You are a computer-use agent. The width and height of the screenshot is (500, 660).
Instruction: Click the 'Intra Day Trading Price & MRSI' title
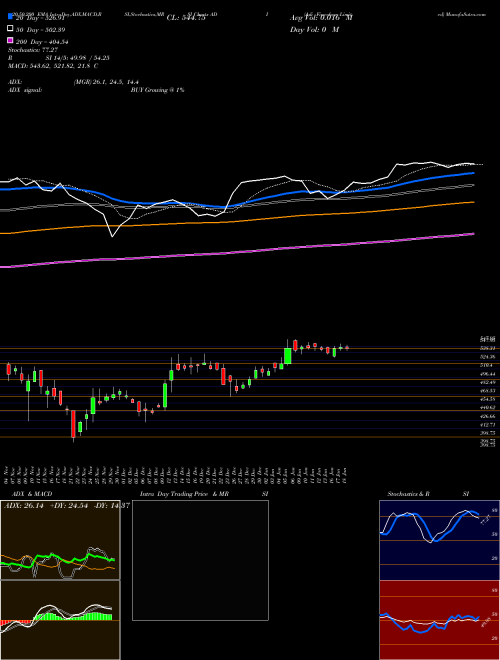(x=204, y=494)
